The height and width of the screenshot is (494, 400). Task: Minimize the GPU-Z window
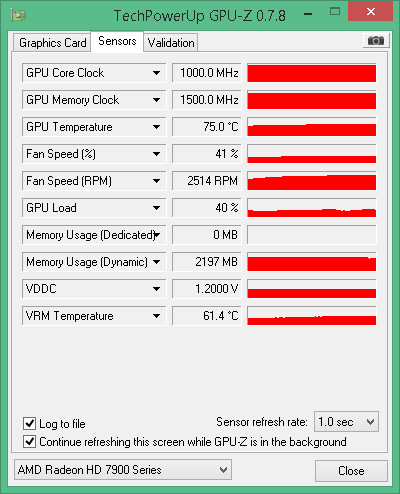[308, 13]
